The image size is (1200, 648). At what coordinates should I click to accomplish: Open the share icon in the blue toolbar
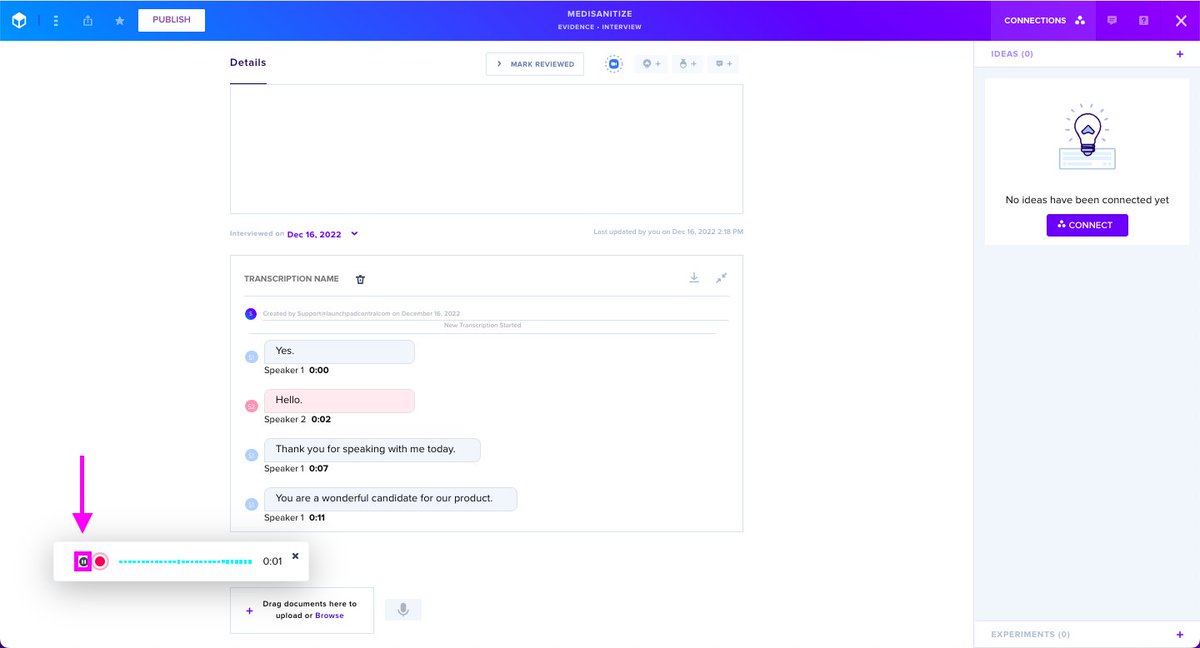tap(88, 20)
